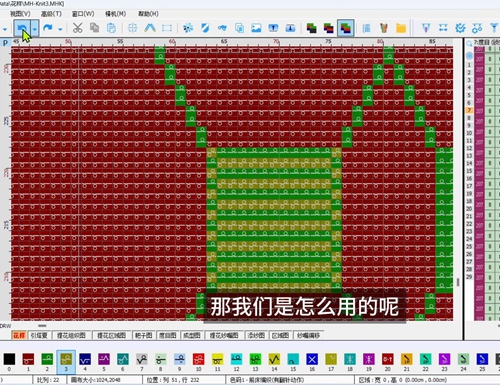The width and height of the screenshot is (500, 385).
Task: Select the scissors Cut icon
Action: point(77,28)
